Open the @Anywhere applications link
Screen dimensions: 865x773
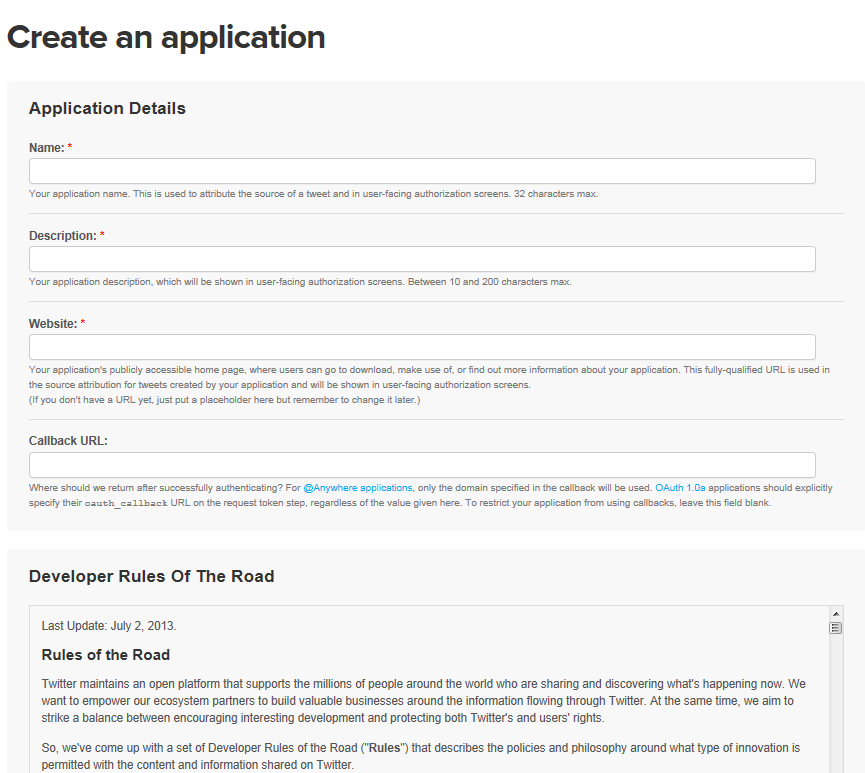click(x=357, y=488)
